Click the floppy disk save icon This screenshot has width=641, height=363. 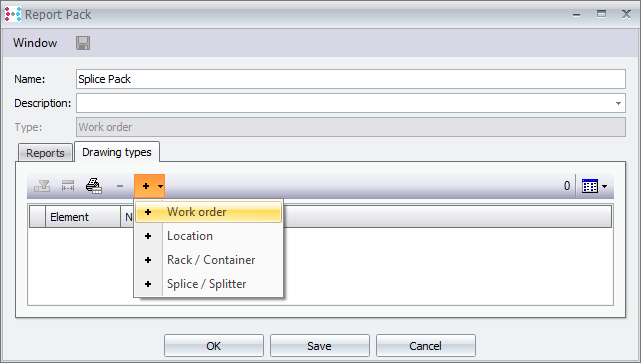point(83,43)
